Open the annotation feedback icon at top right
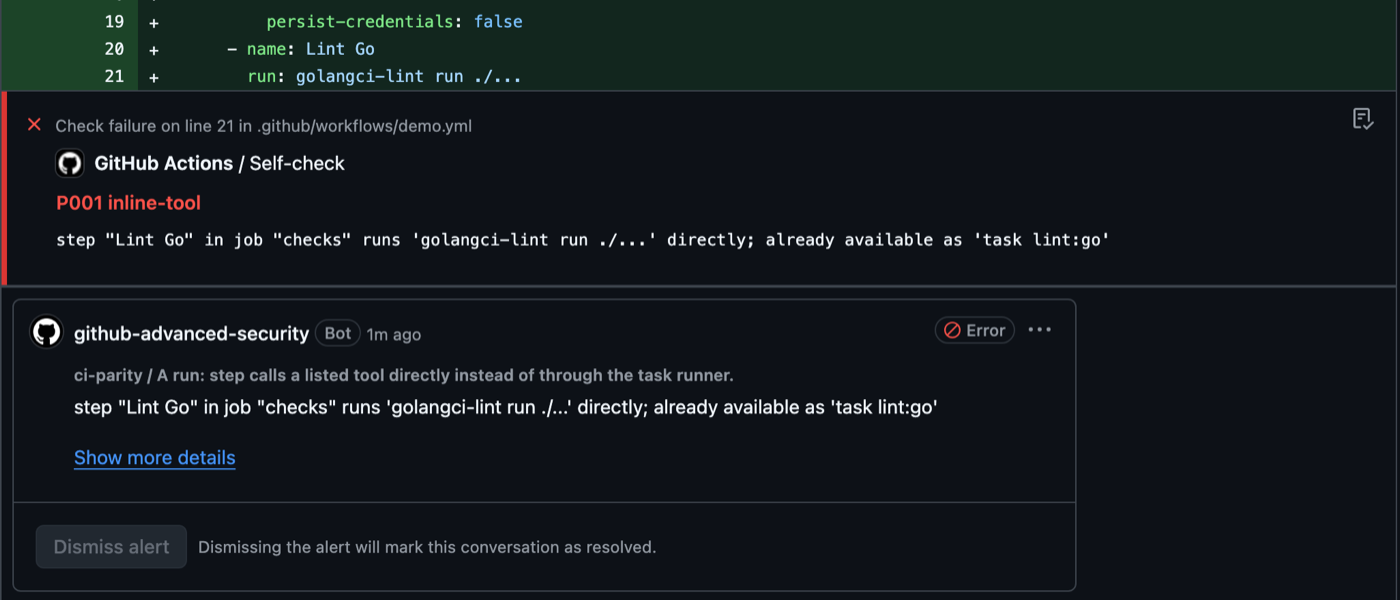 pos(1362,119)
